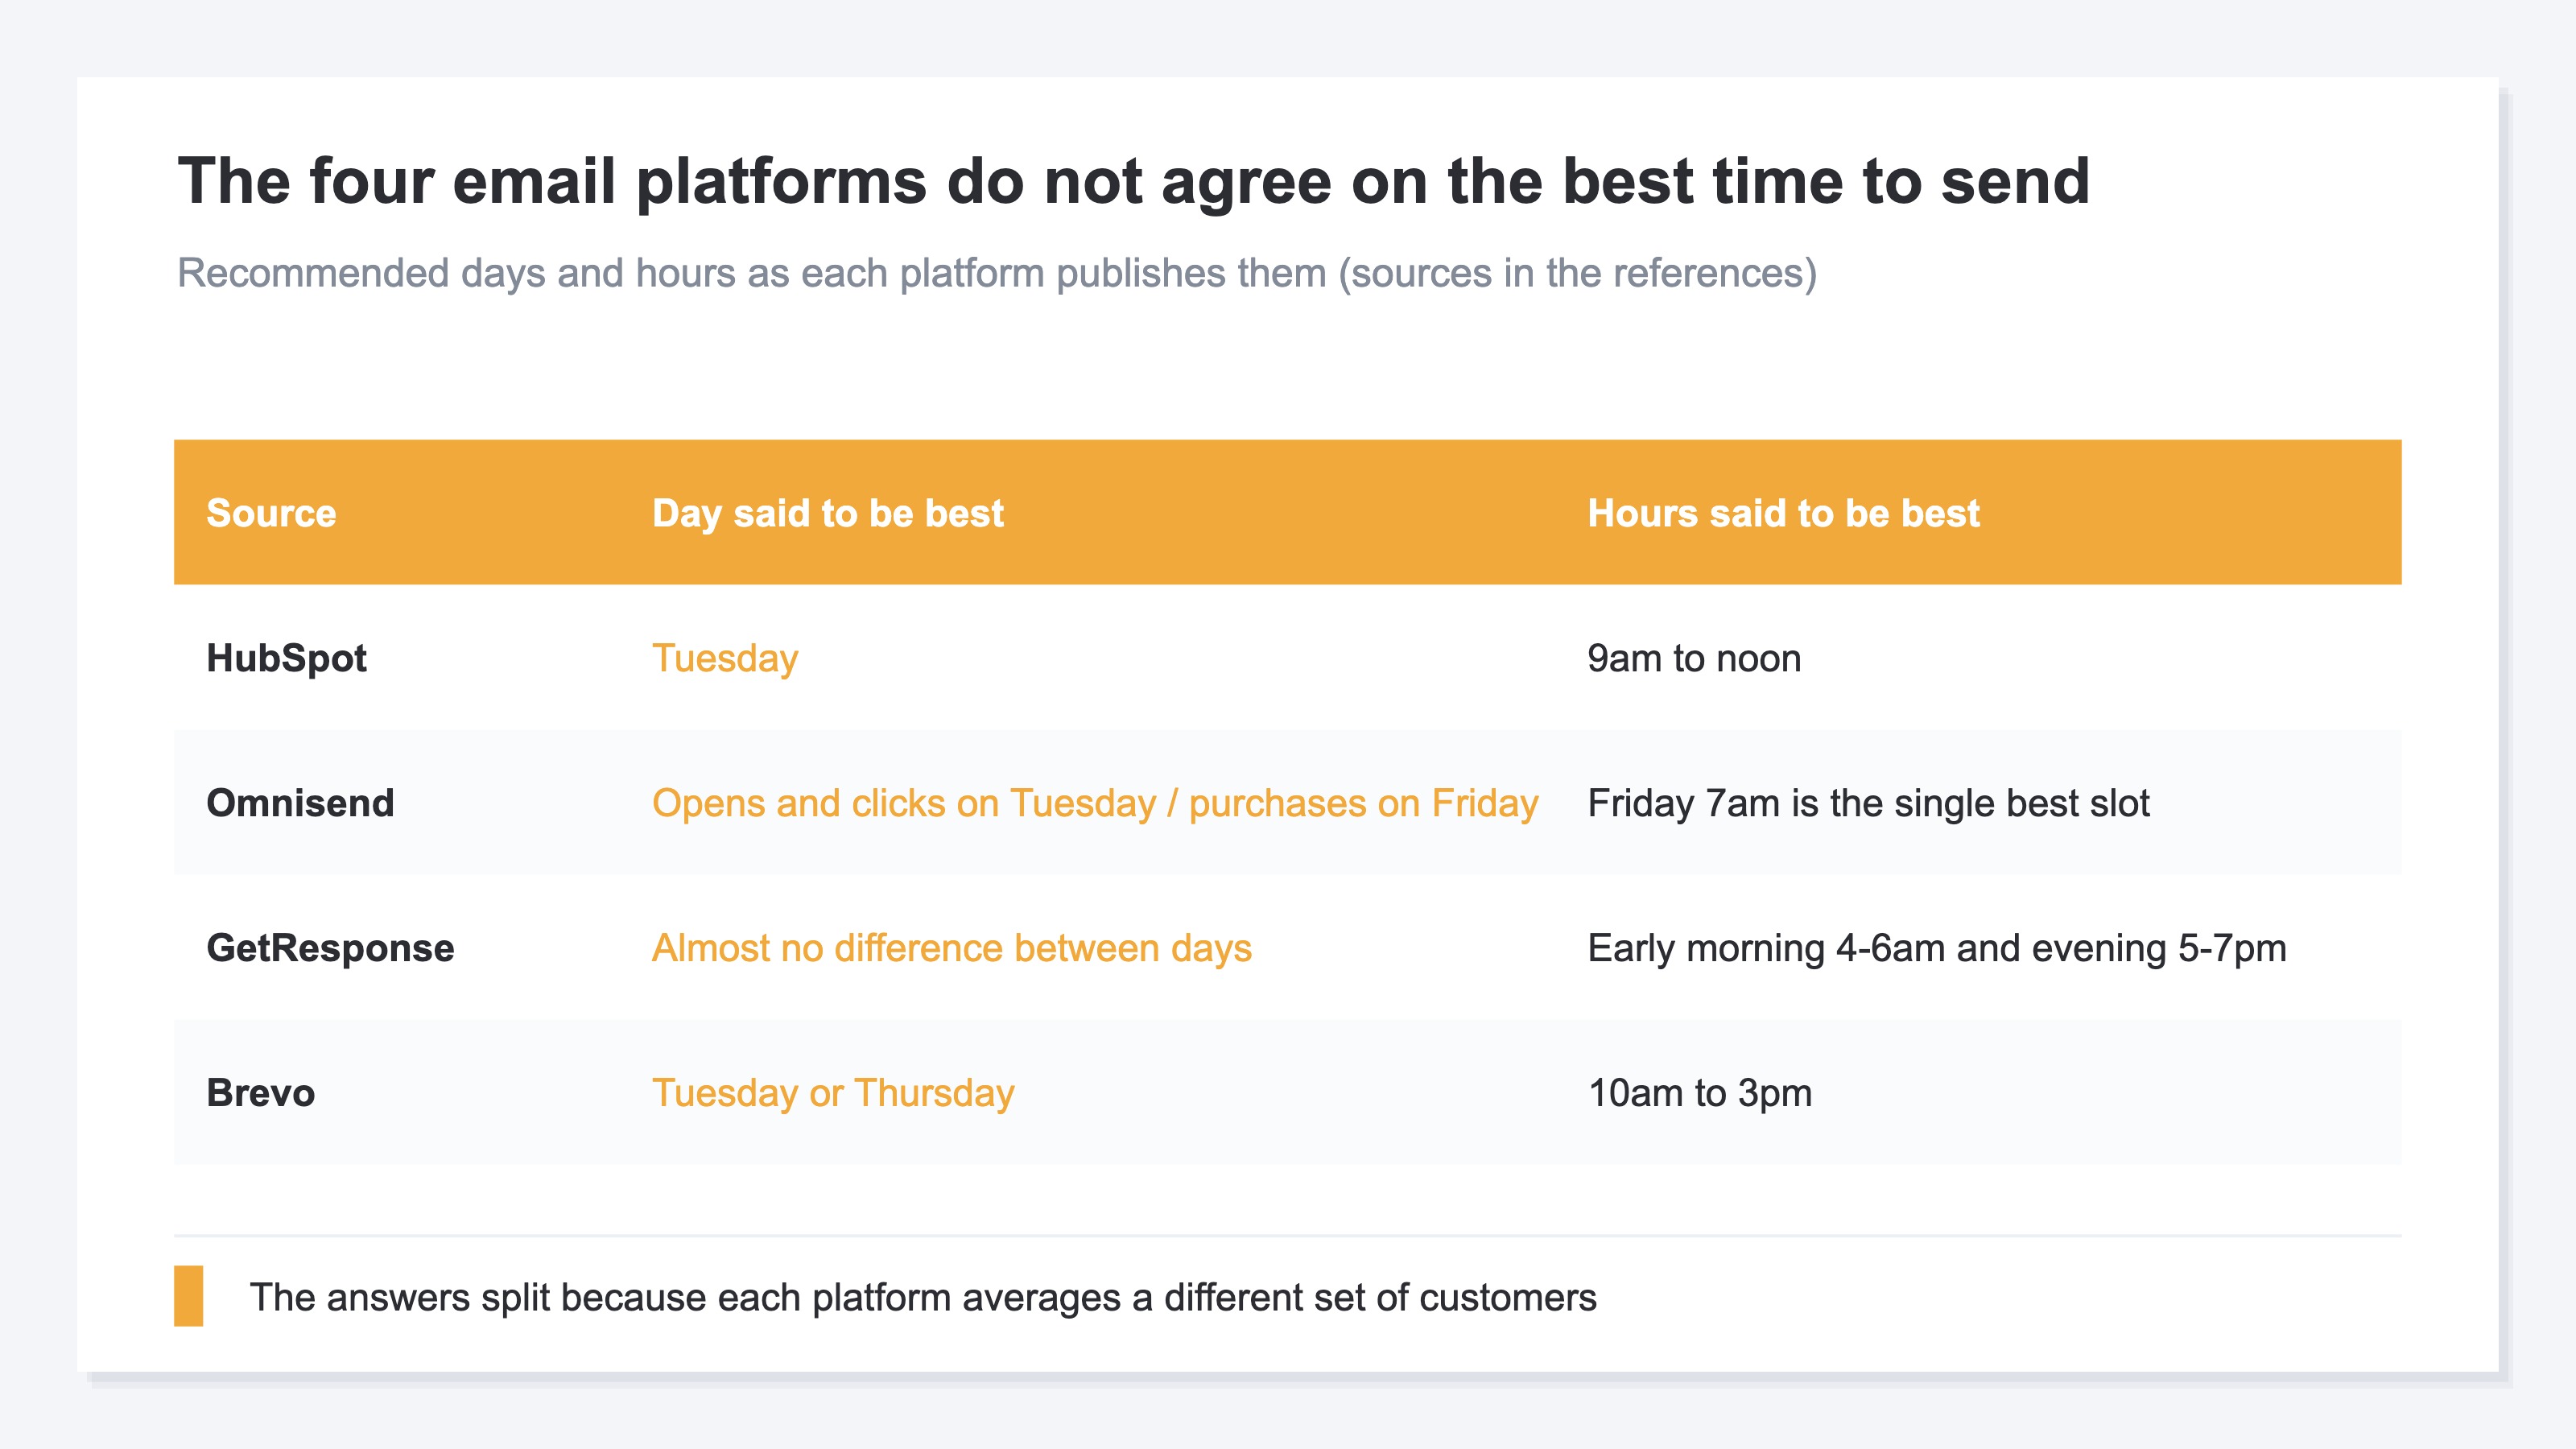Select the 10am to 3pm cell

(1699, 1093)
